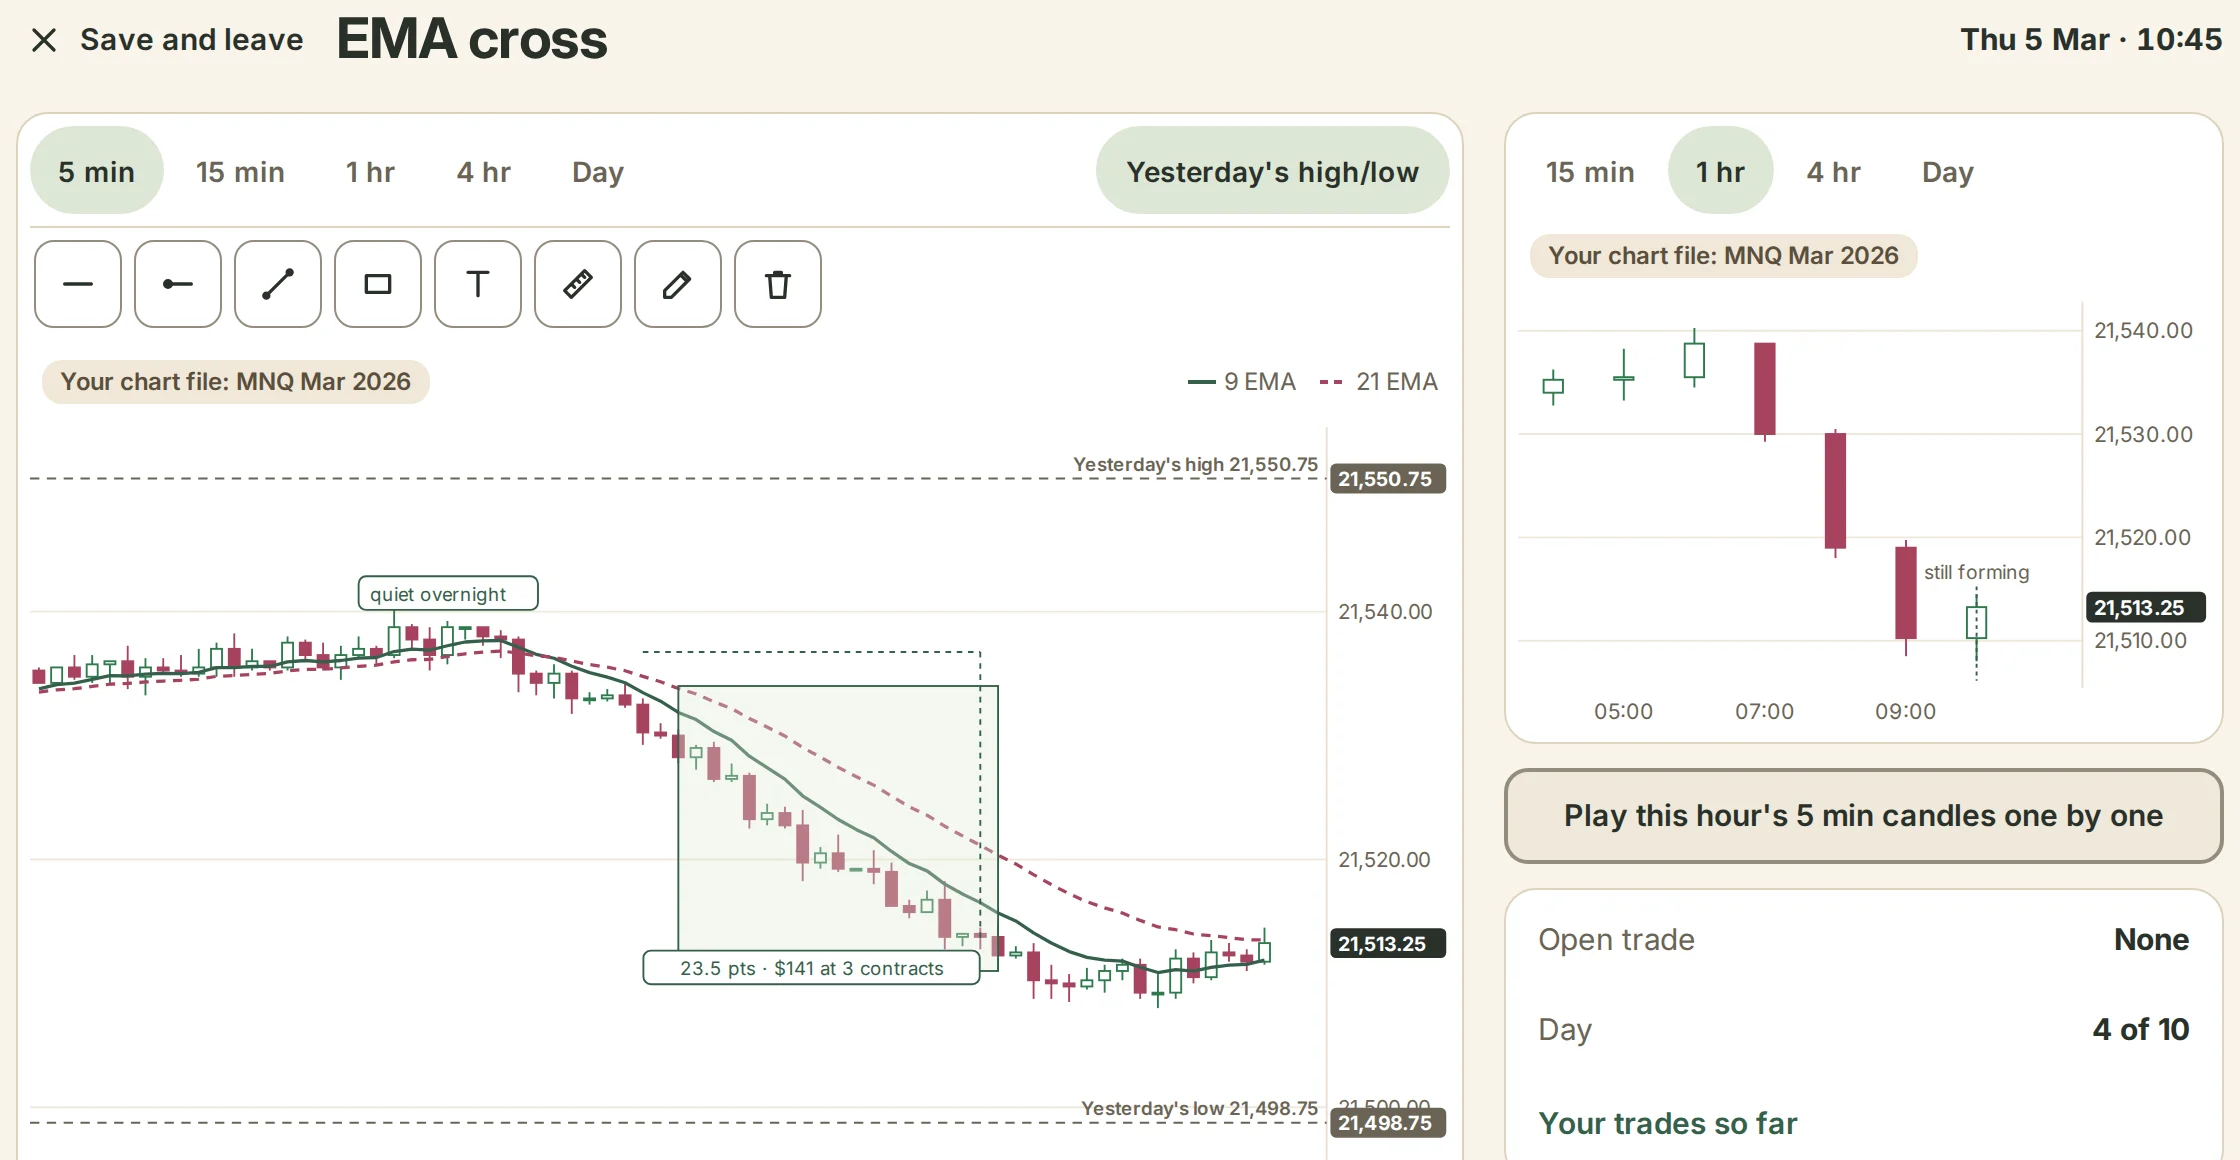Screen dimensions: 2240x1160
Task: Click the trash delete drawing icon
Action: pos(778,284)
